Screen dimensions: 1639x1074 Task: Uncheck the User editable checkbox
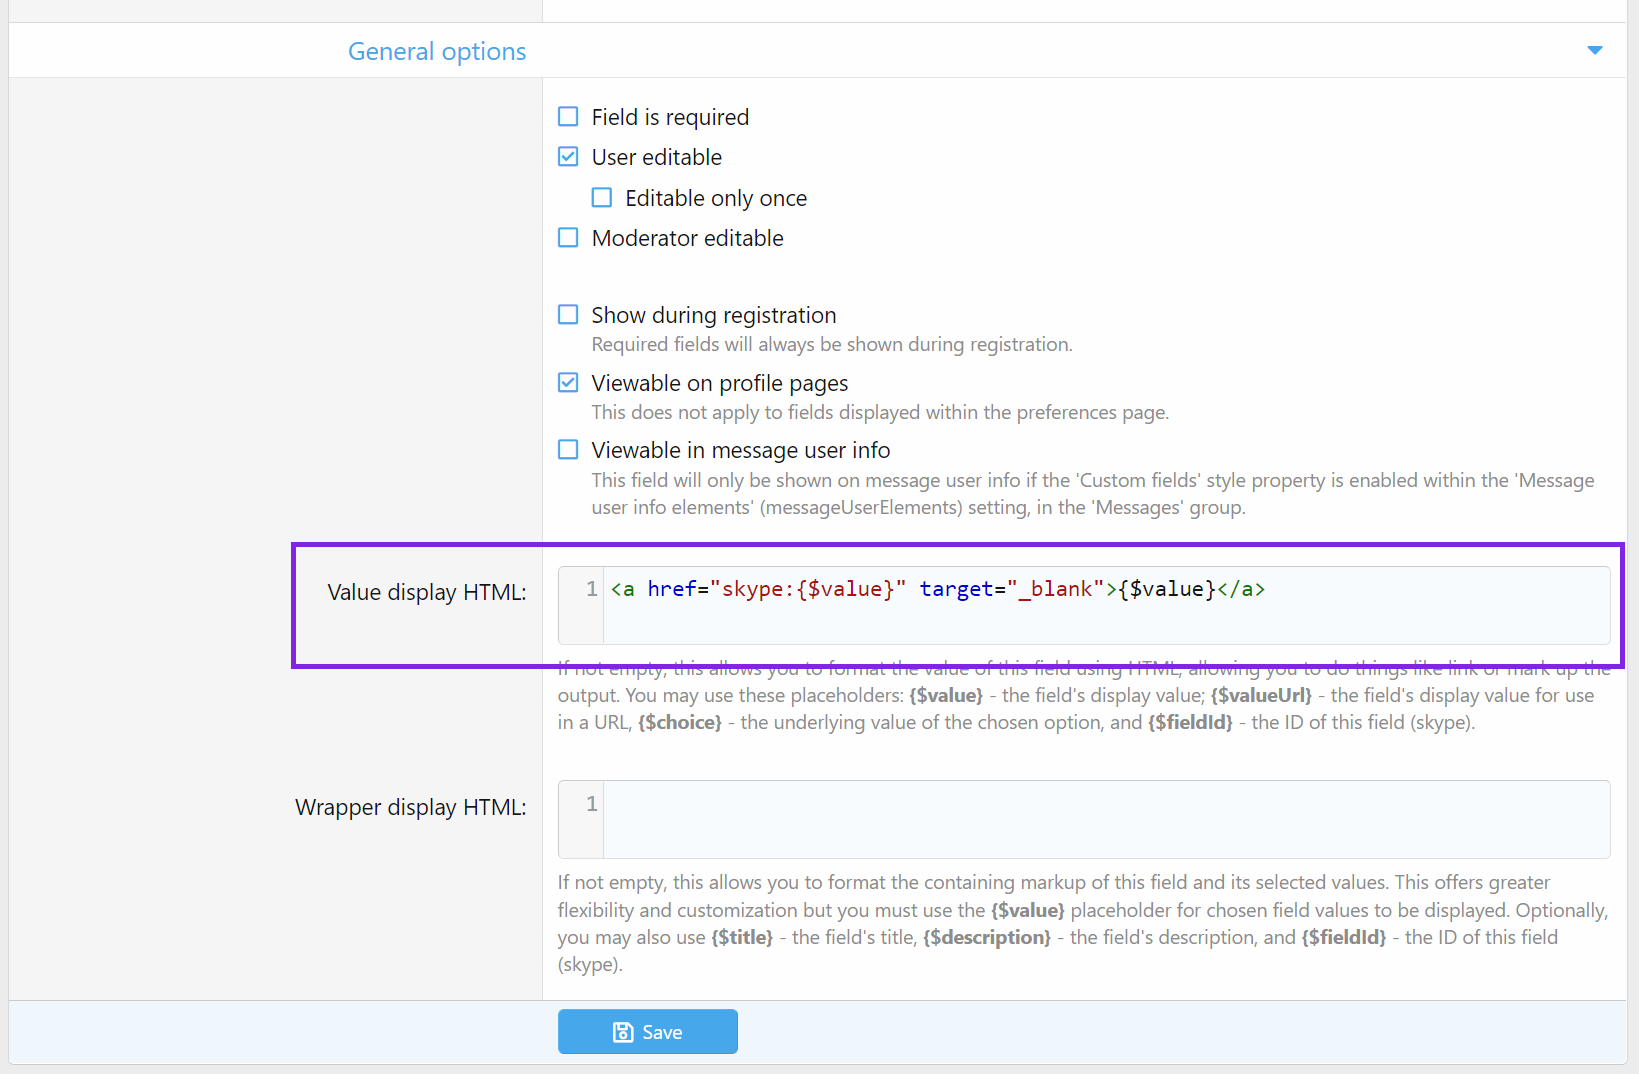568,157
